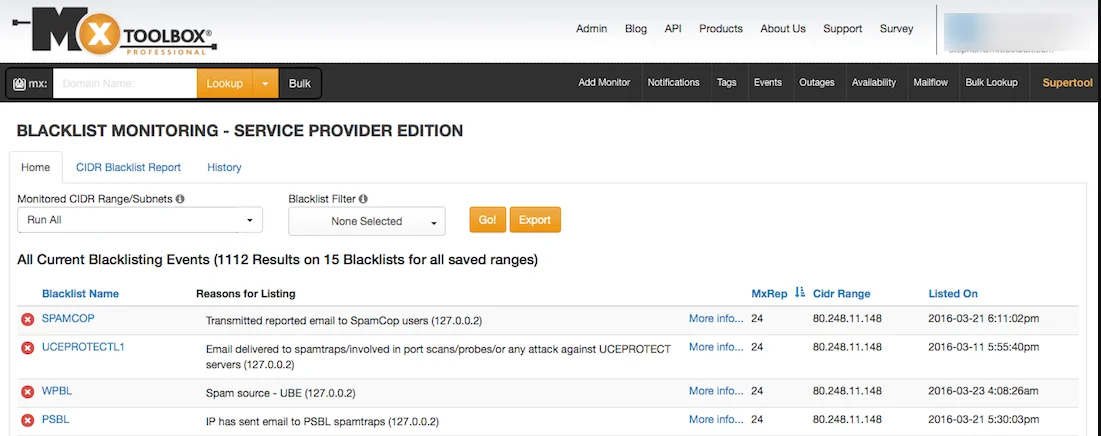Click info icon beside Blacklist Filter
The height and width of the screenshot is (436, 1101).
(363, 199)
